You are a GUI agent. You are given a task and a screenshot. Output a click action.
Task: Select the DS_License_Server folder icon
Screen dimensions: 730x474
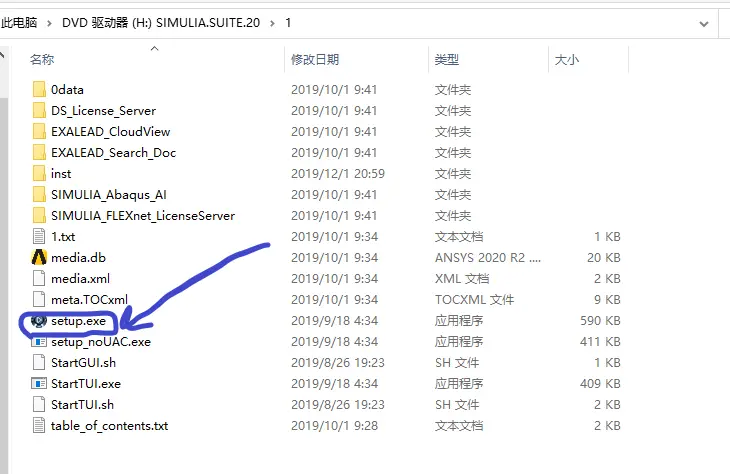(39, 110)
